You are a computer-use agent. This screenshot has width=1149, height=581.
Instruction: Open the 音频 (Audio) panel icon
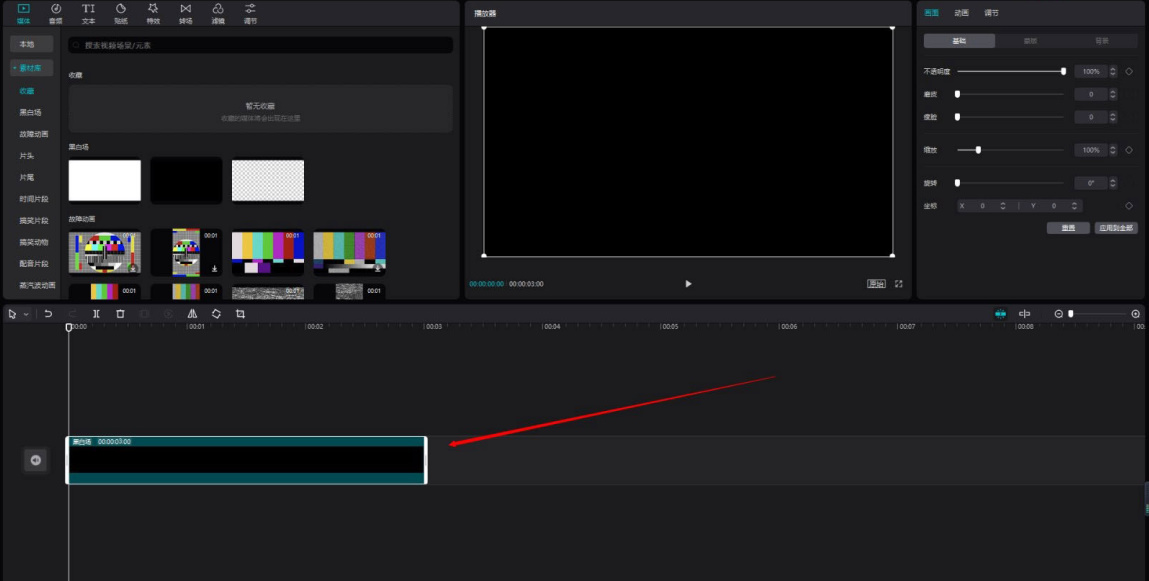point(56,12)
